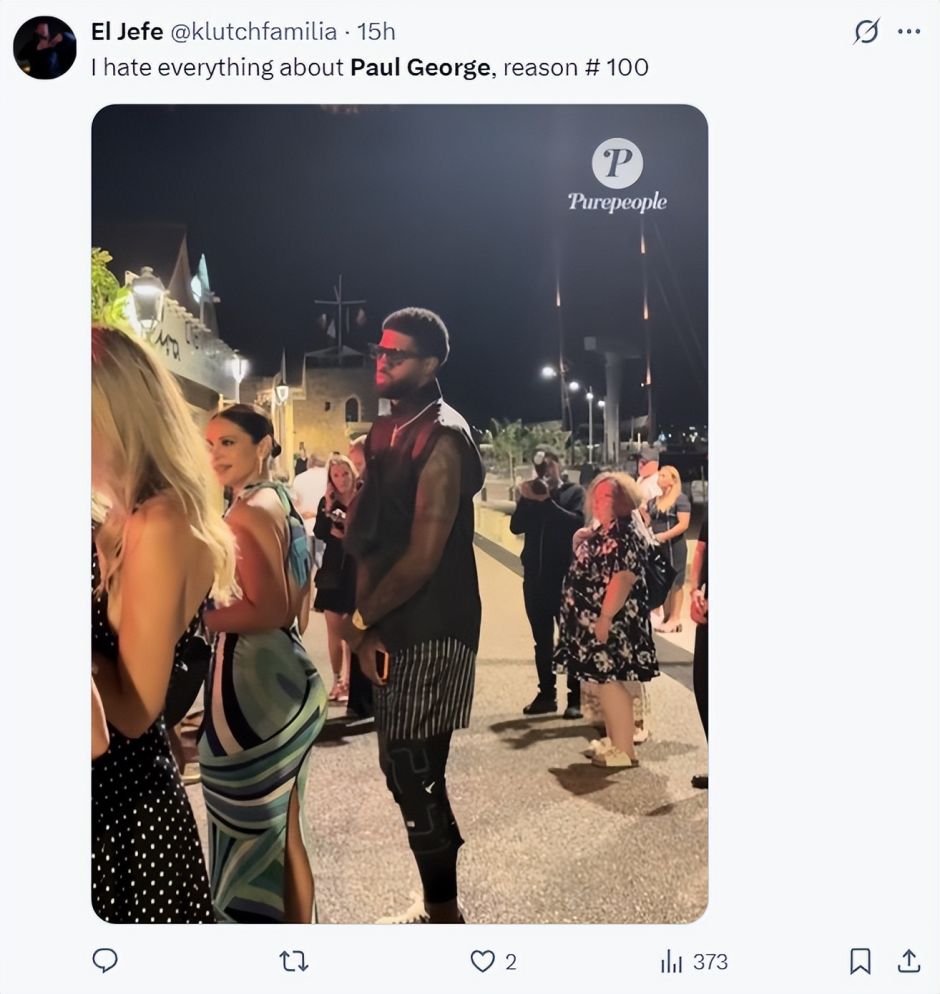Open view analytics bar chart icon
This screenshot has width=940, height=994.
pos(670,962)
